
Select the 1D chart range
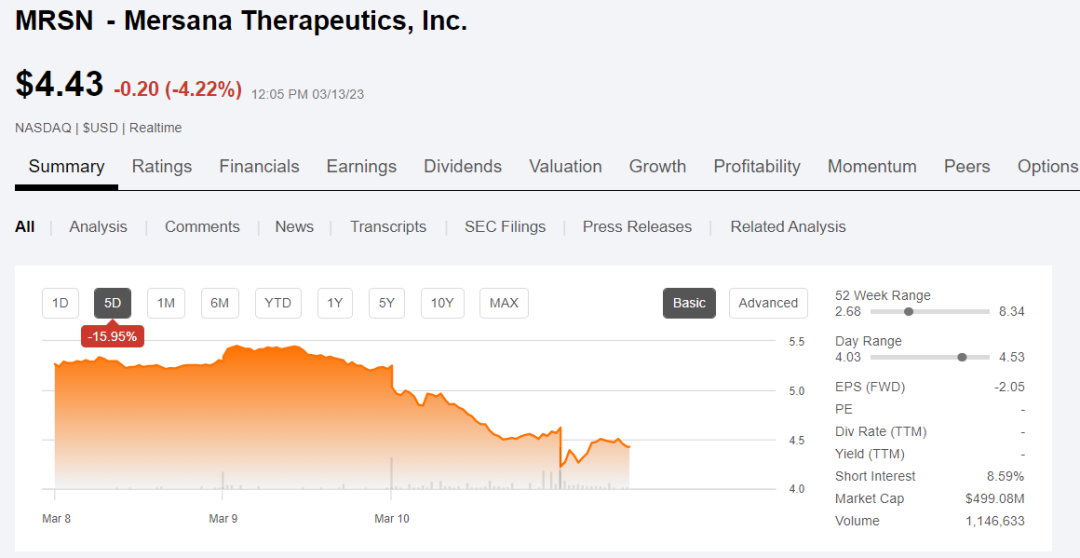point(60,303)
